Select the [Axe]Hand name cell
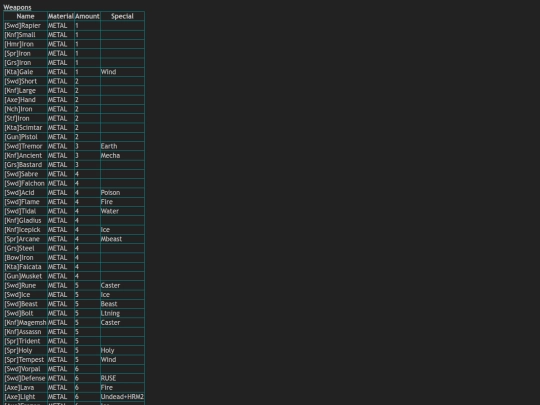 (x=25, y=100)
